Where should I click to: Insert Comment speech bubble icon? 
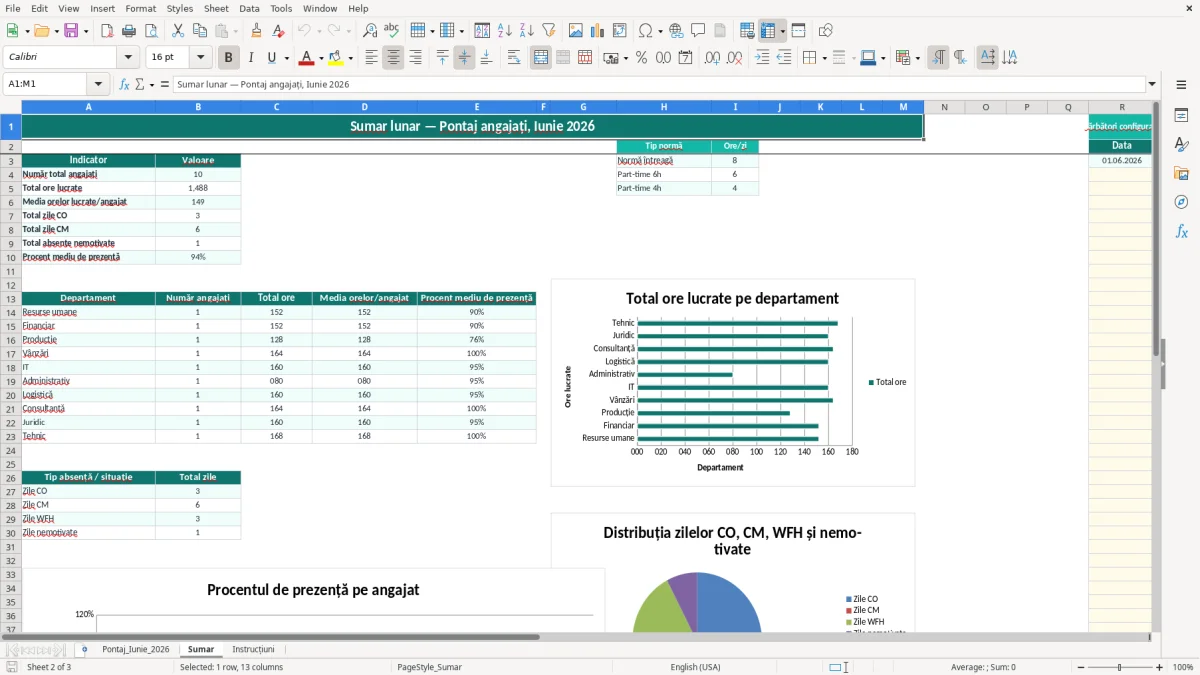tap(698, 31)
